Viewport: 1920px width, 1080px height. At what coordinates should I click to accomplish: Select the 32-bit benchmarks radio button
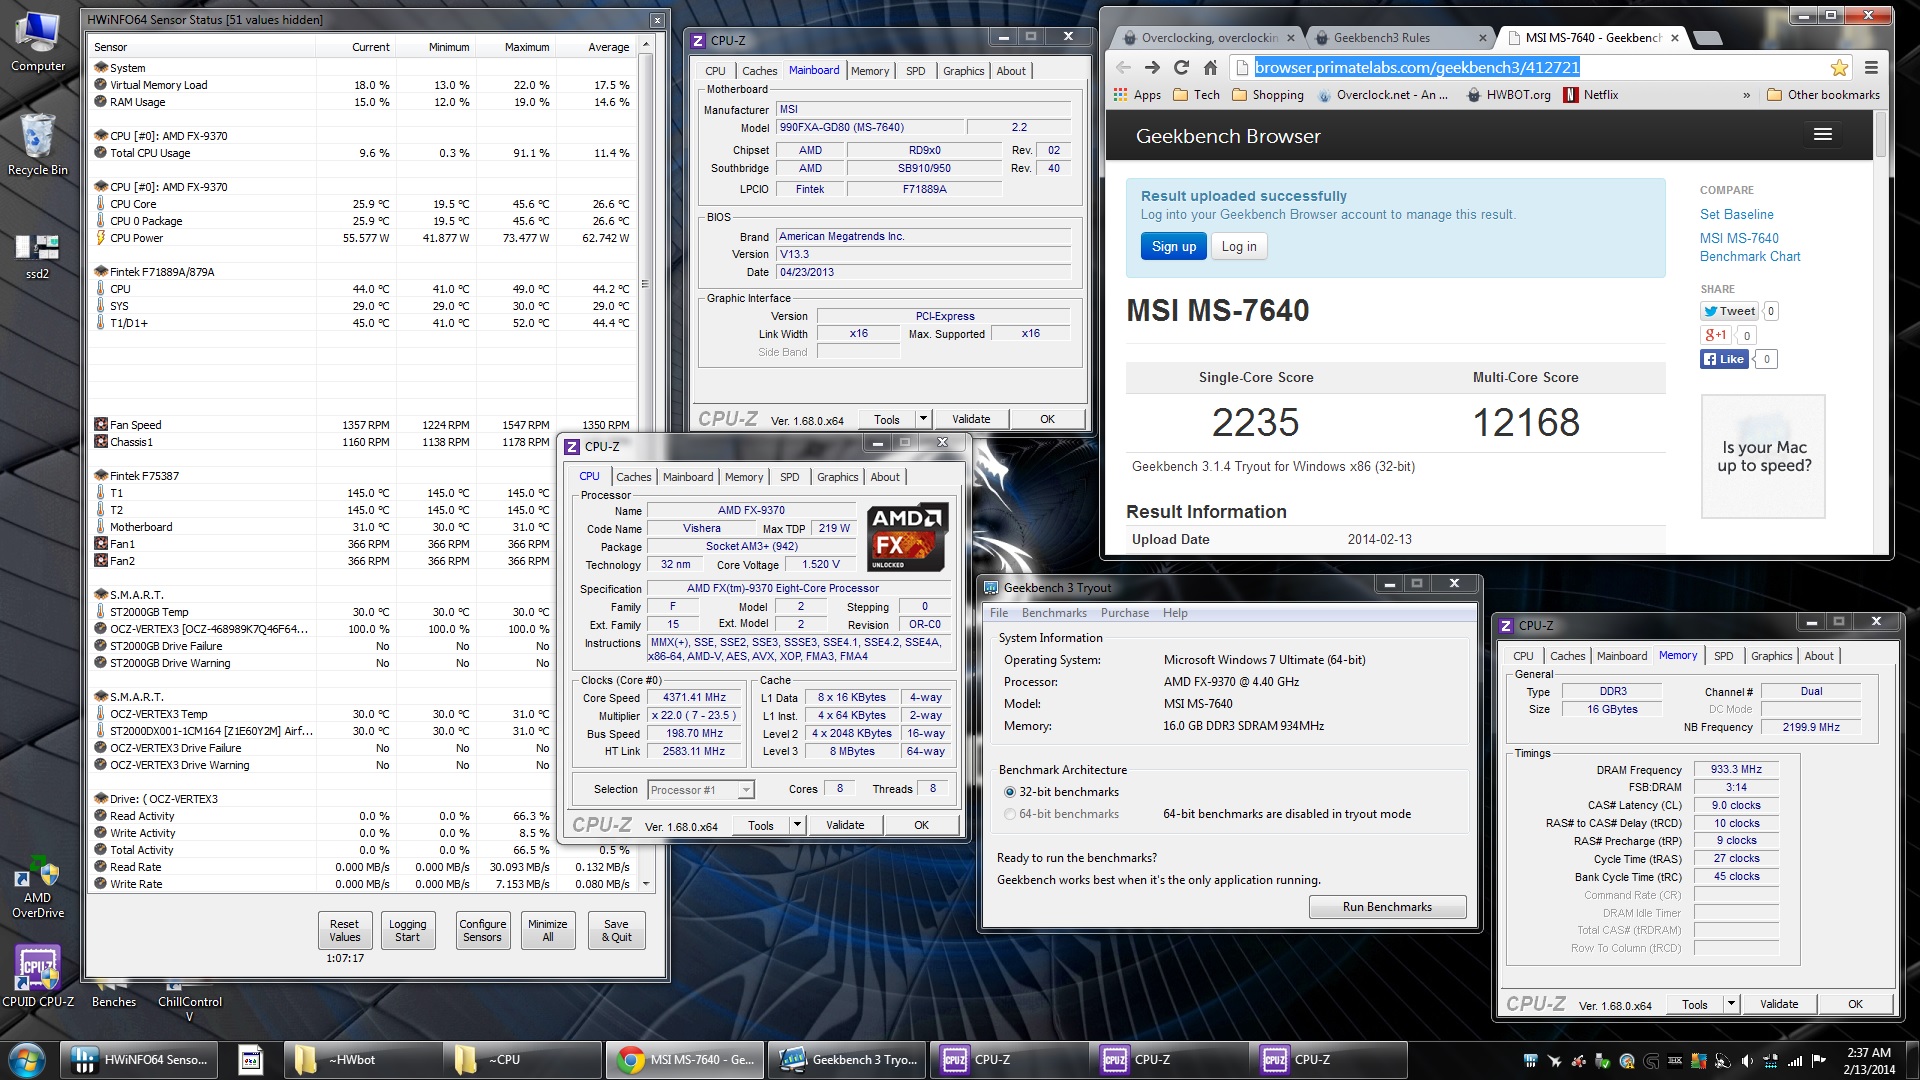(x=1009, y=792)
